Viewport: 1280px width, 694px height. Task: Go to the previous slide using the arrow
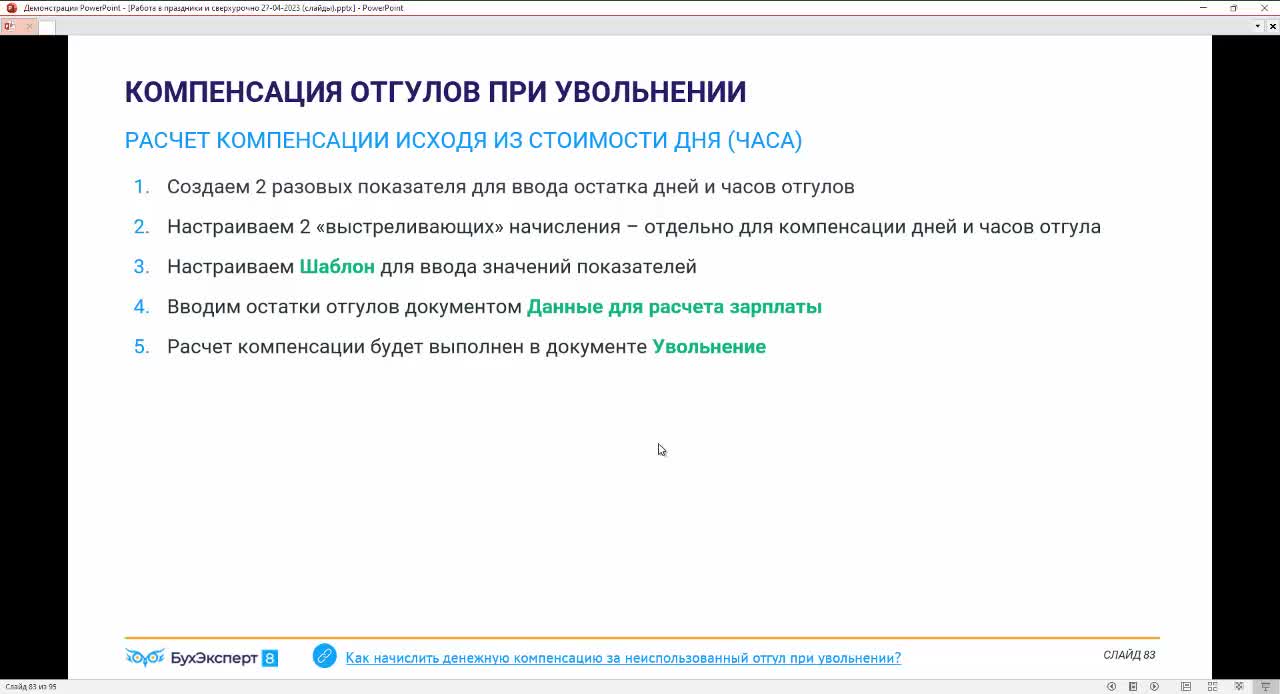tap(1111, 687)
